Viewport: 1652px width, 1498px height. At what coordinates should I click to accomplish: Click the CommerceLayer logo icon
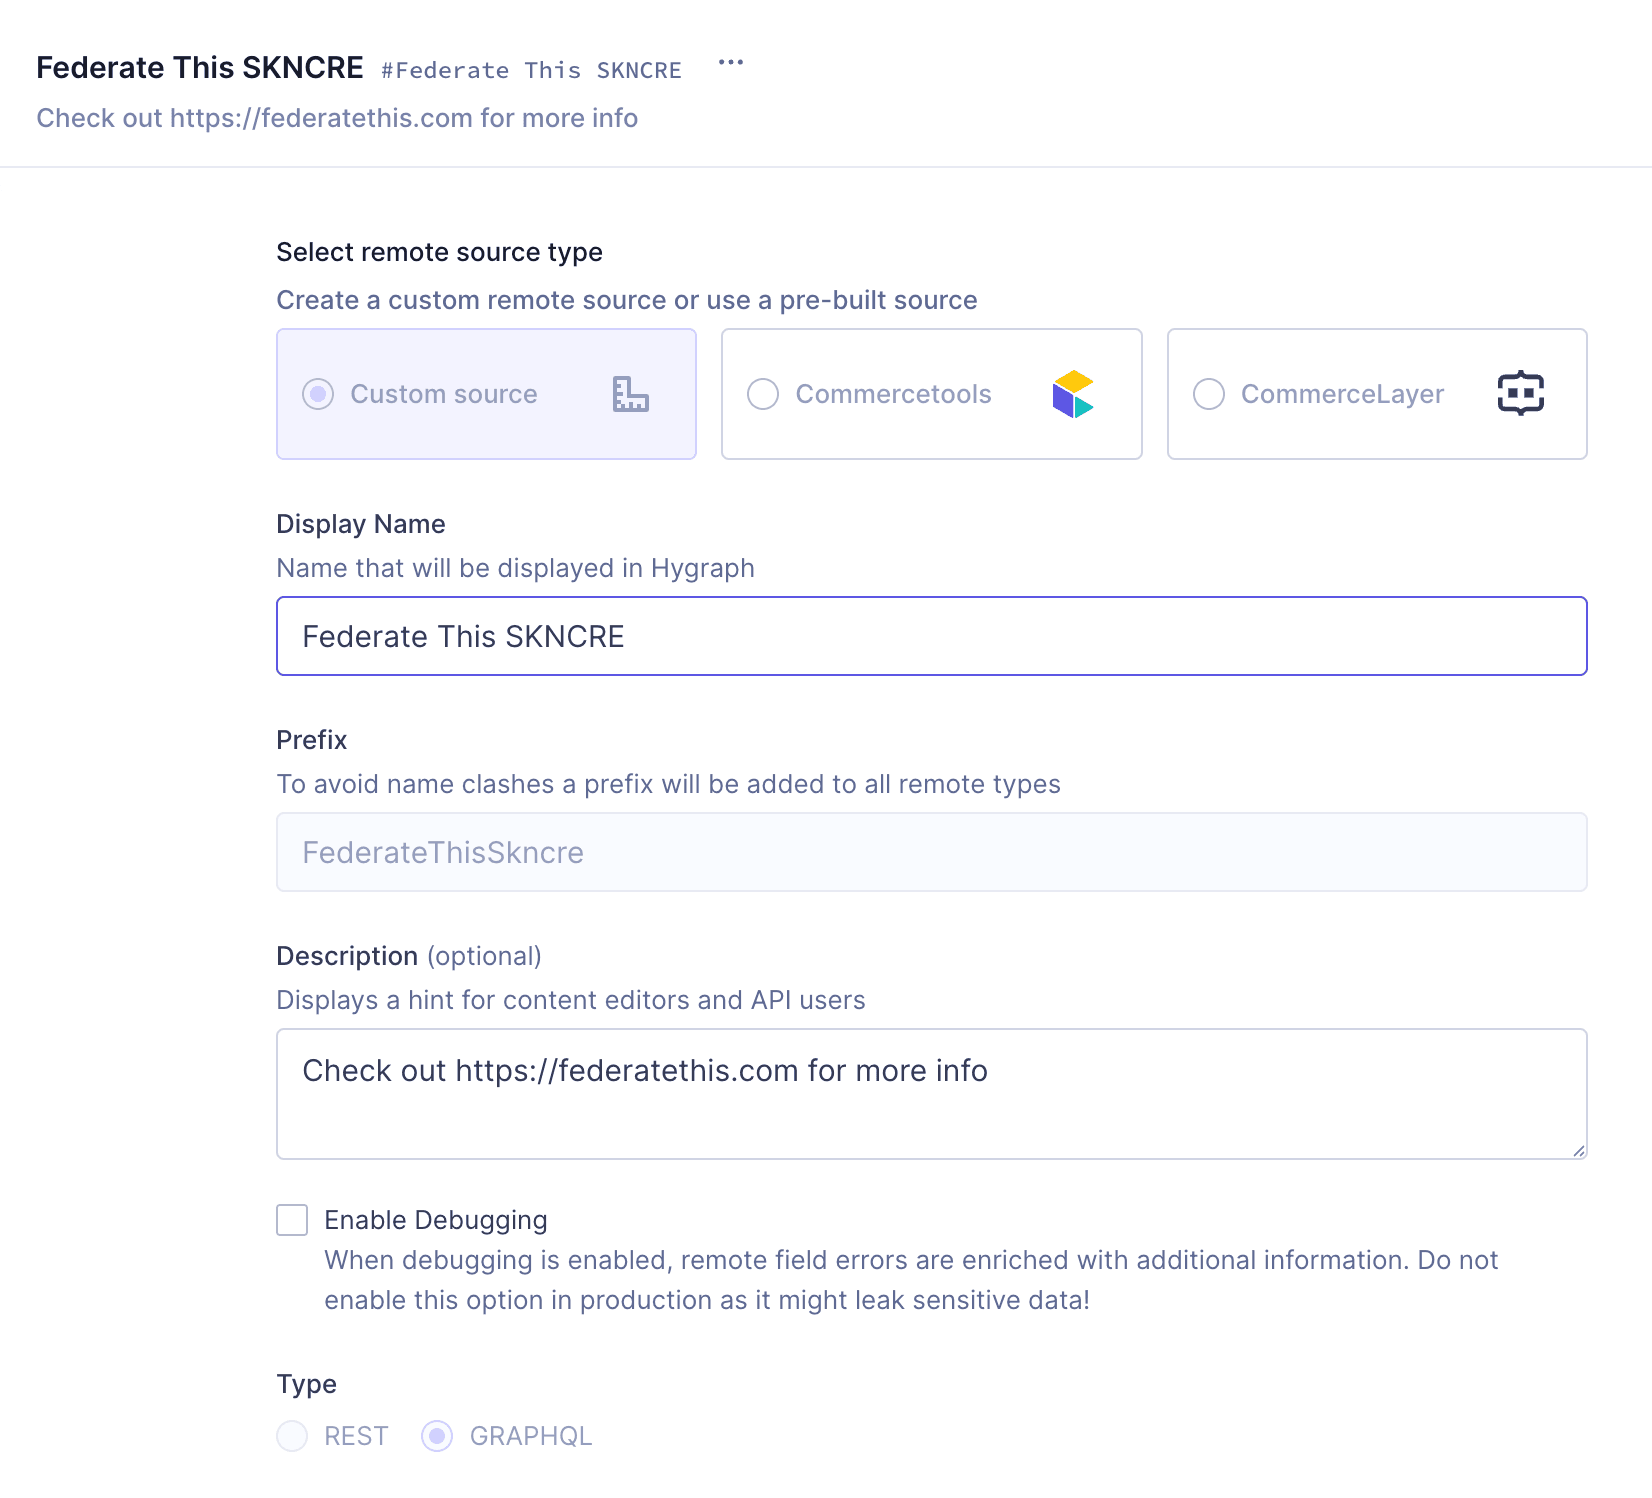click(1521, 394)
